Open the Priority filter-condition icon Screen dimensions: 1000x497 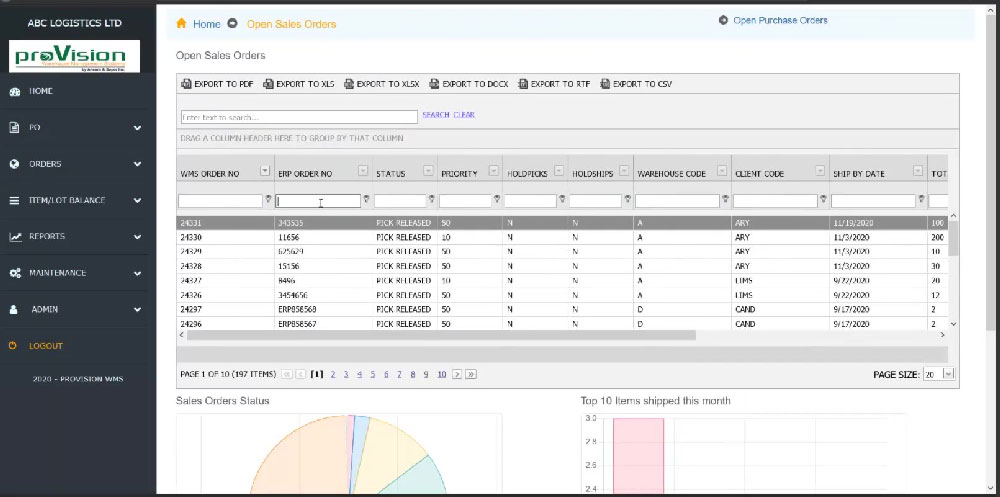pyautogui.click(x=497, y=199)
